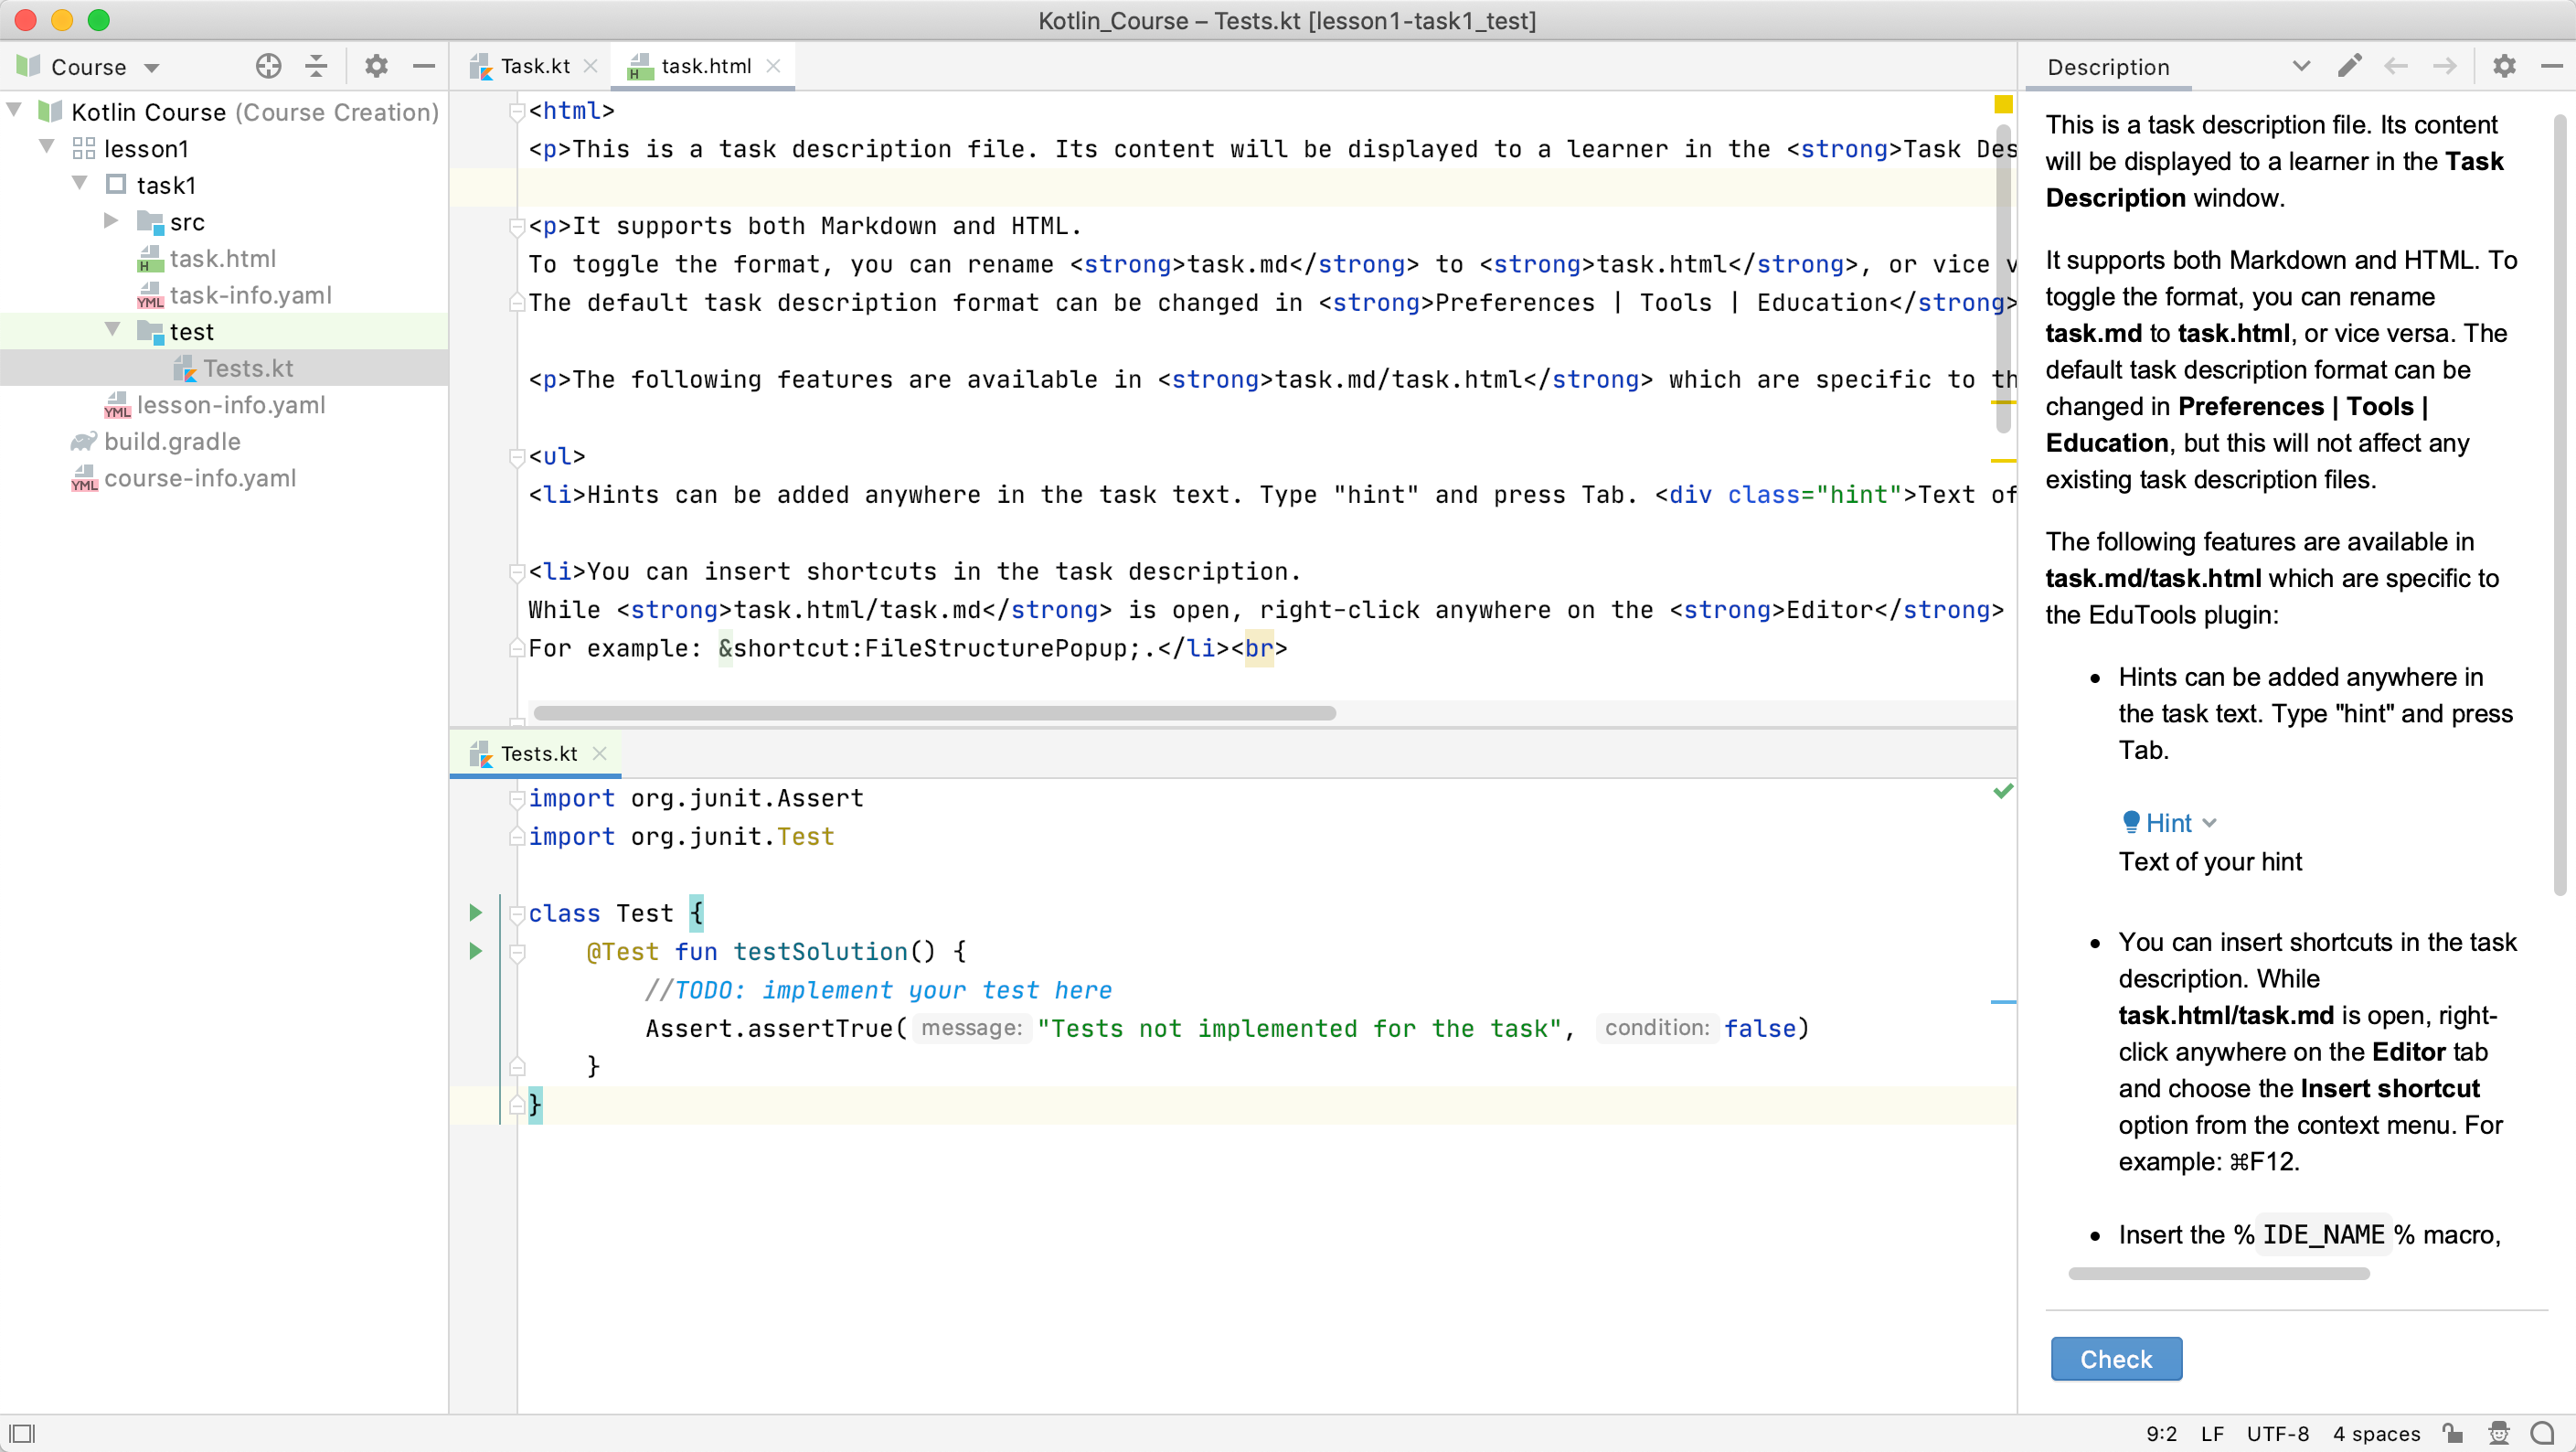Go to previous task with back arrow
The width and height of the screenshot is (2576, 1452).
[2396, 66]
